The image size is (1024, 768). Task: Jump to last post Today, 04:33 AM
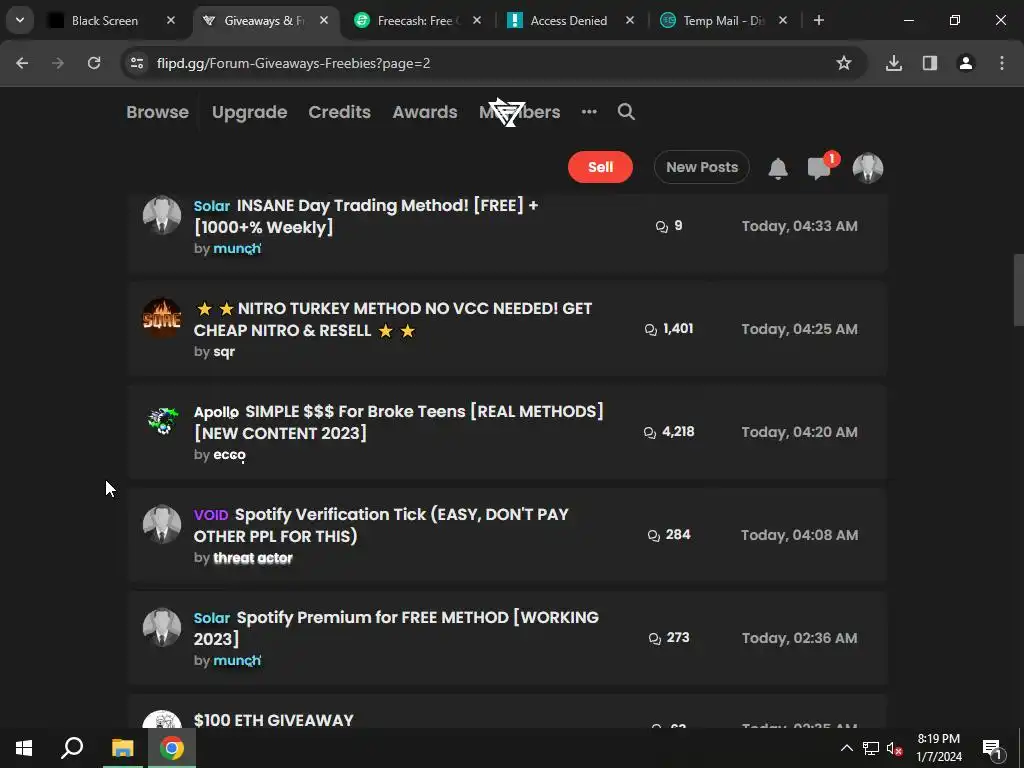799,226
